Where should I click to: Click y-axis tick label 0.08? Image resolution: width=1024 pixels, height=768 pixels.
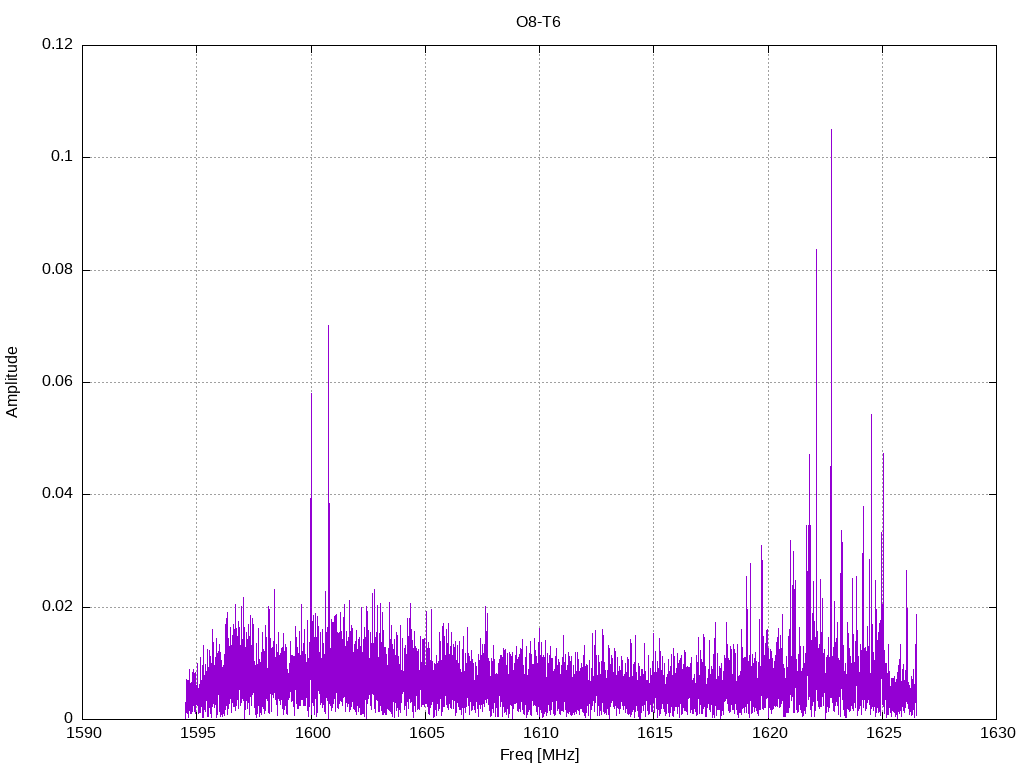click(57, 269)
